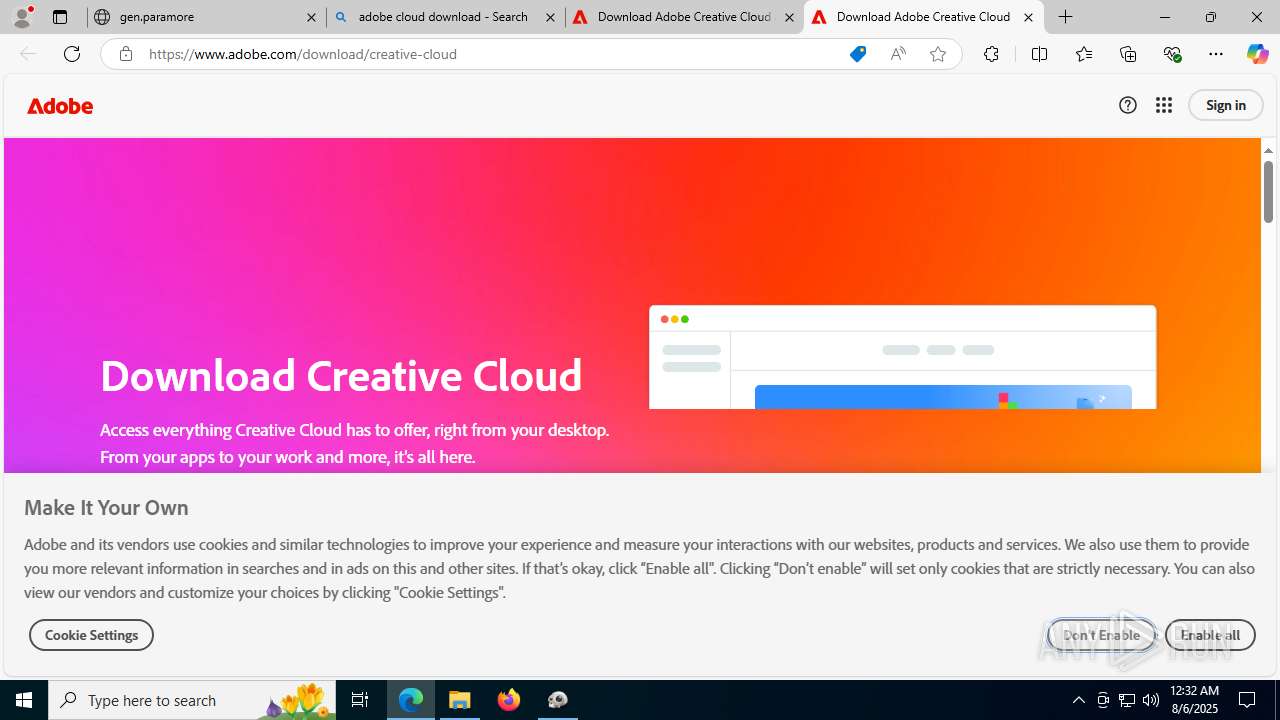Choose Enable all cookies
The image size is (1280, 720).
pos(1210,635)
